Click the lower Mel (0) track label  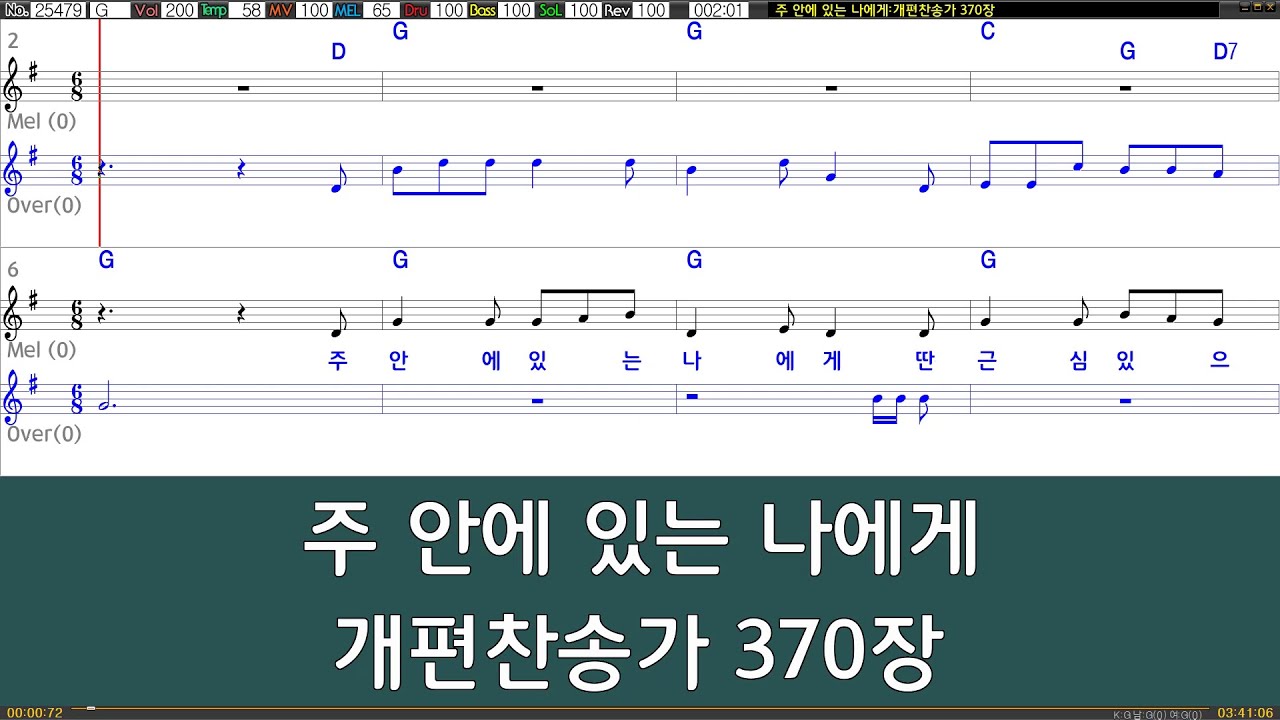(x=42, y=350)
